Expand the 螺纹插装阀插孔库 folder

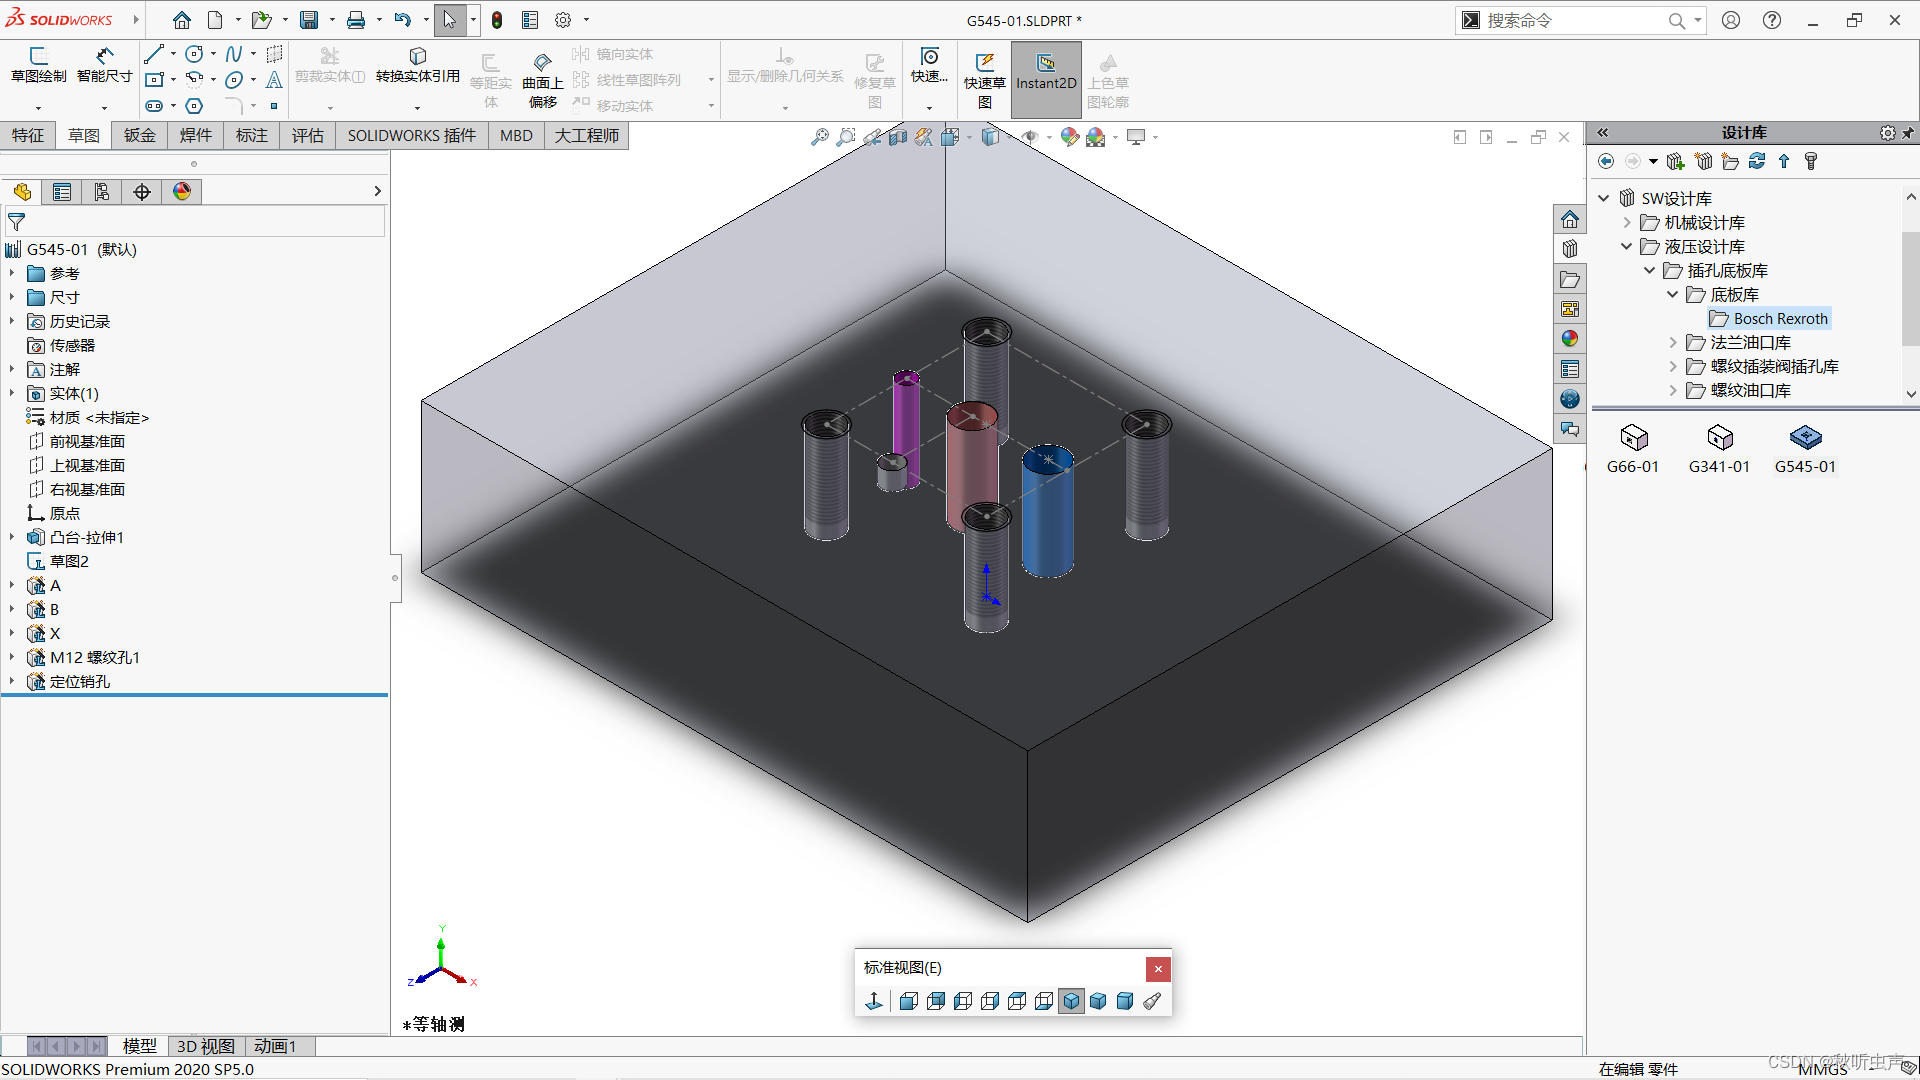pos(1673,366)
